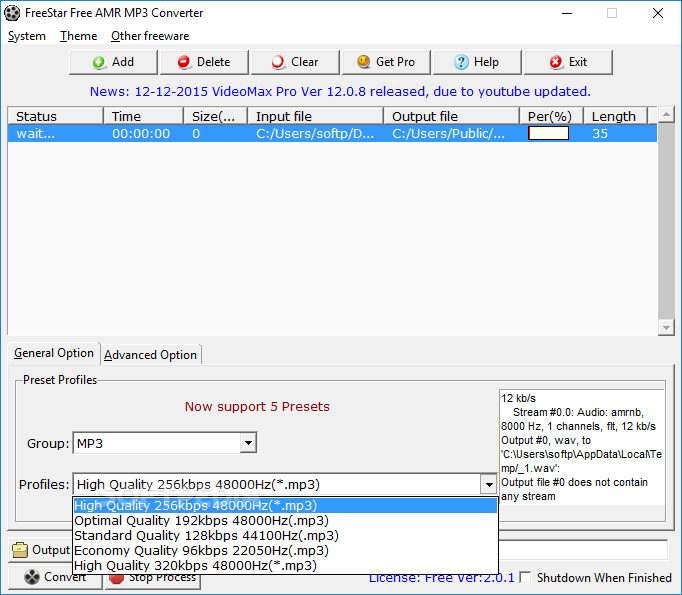The image size is (682, 595).
Task: Click the Input file column header
Action: click(x=316, y=116)
